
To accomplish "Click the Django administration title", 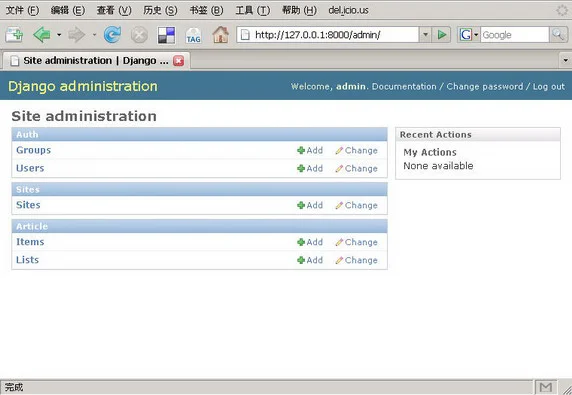I will (x=83, y=86).
